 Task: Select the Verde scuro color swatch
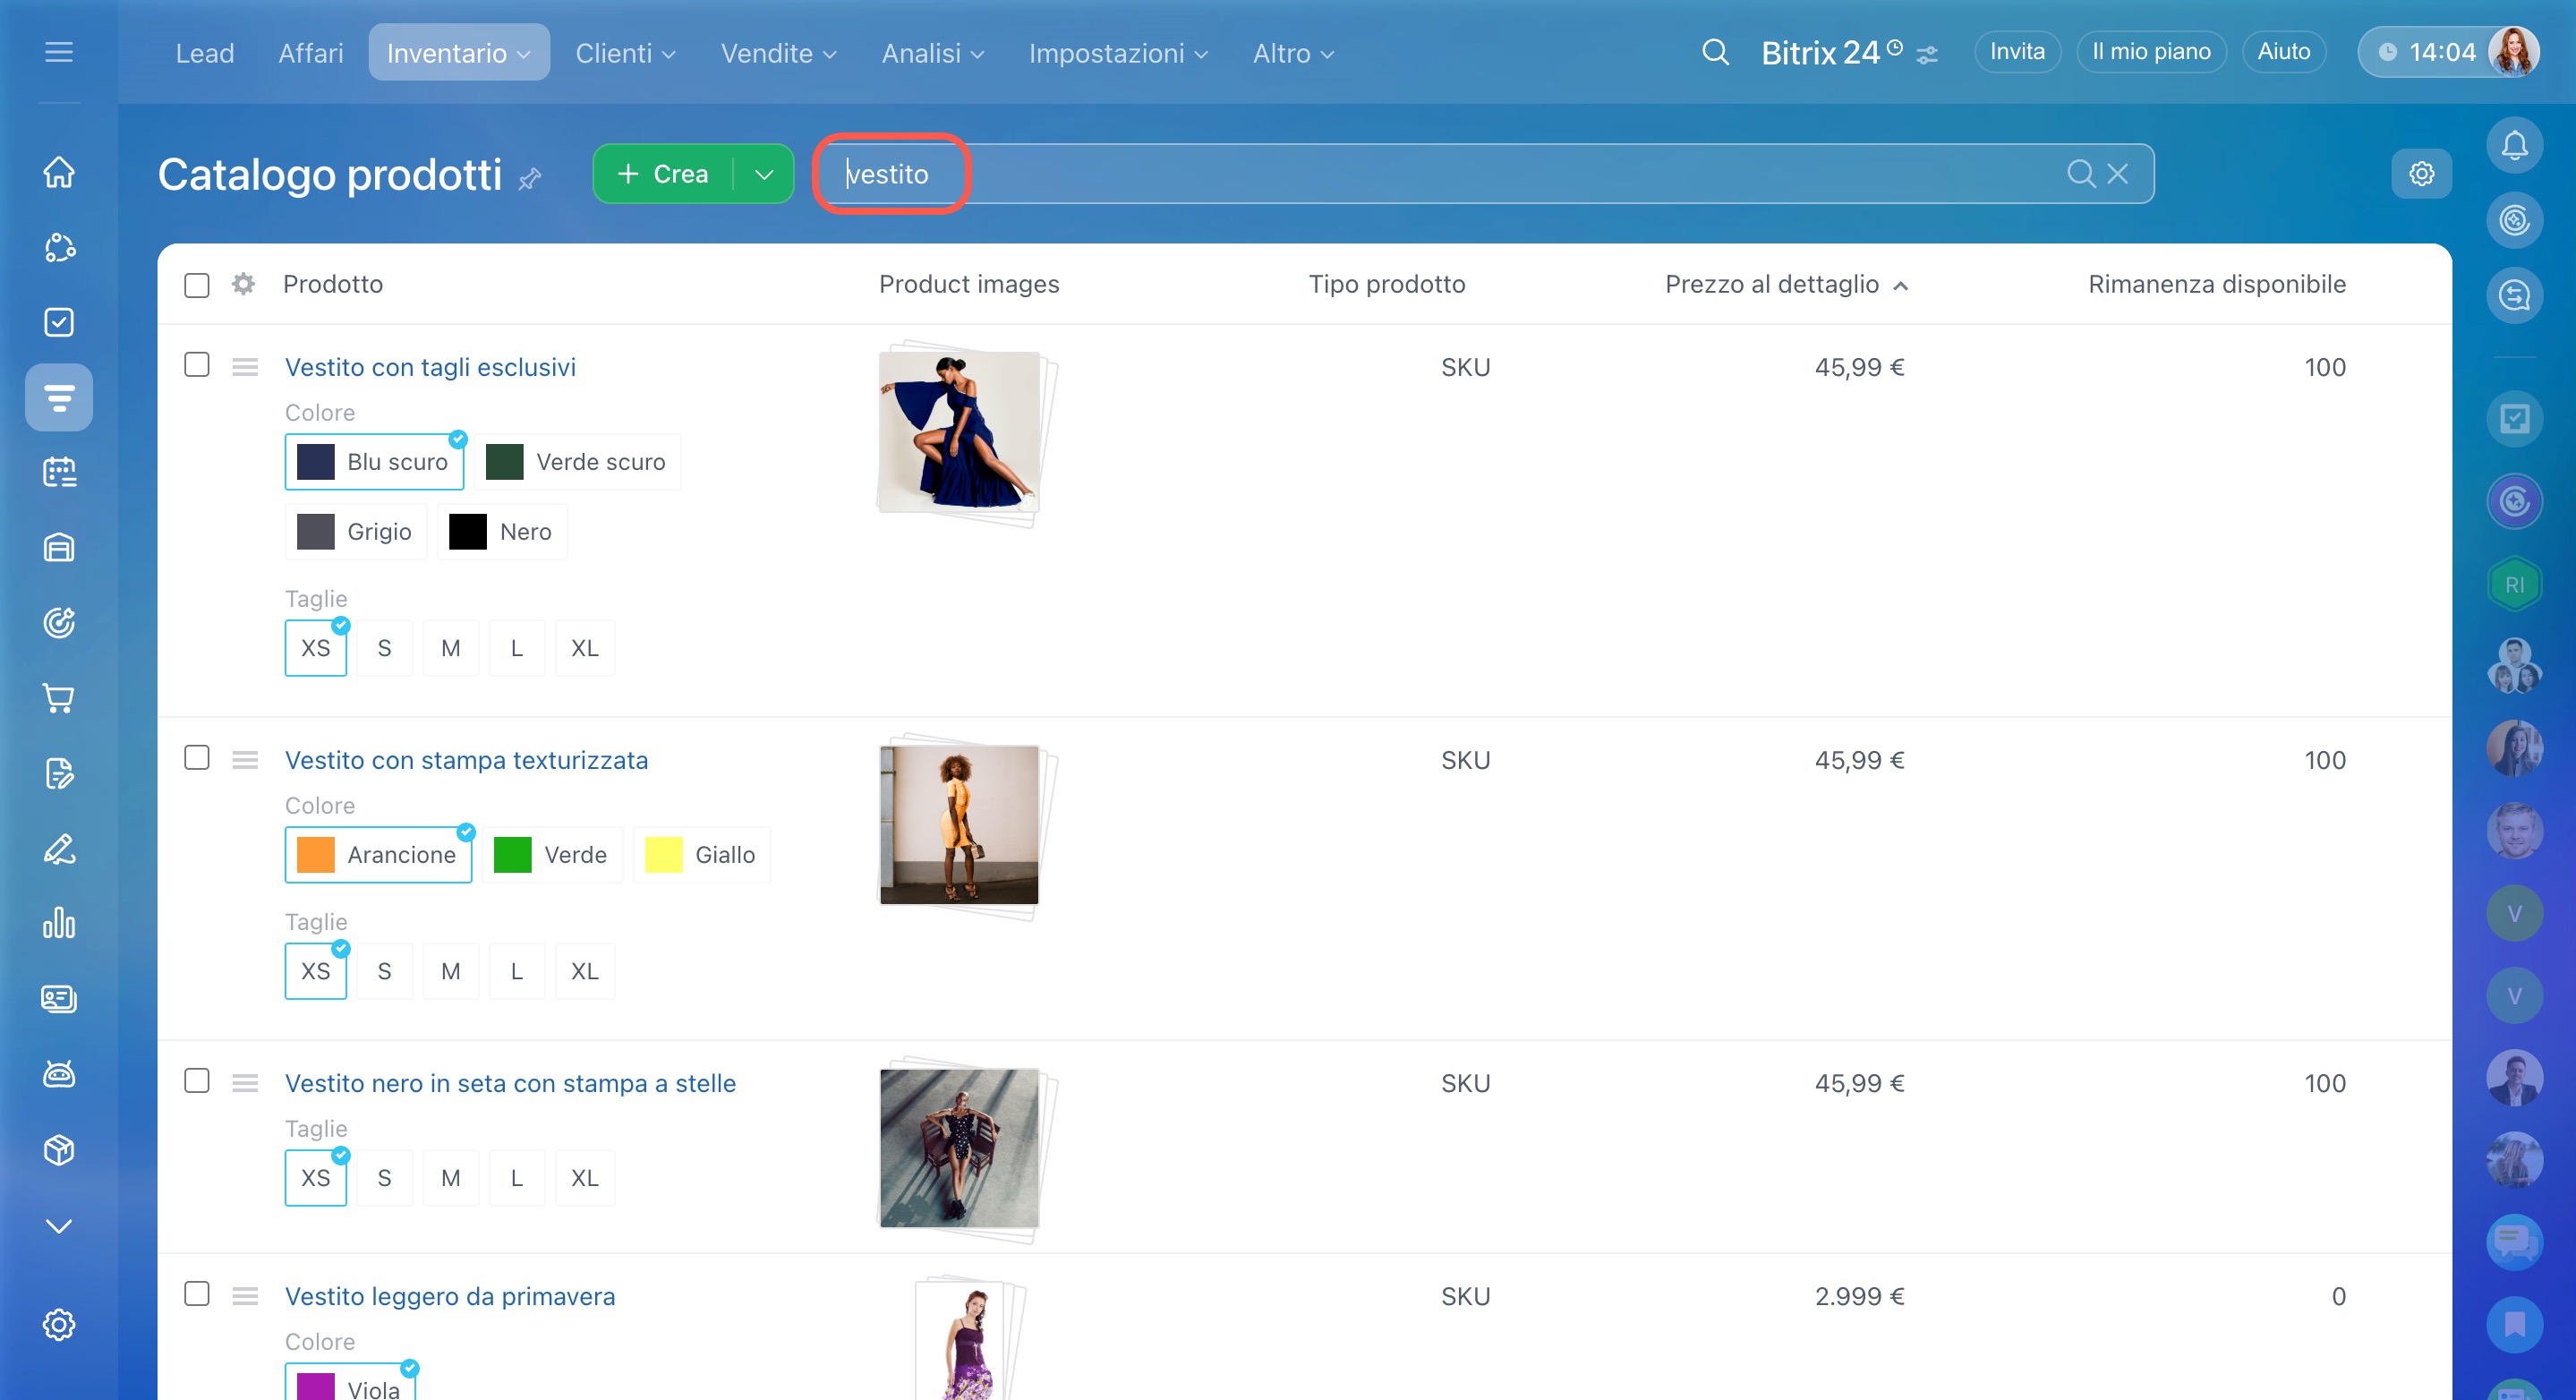[577, 462]
